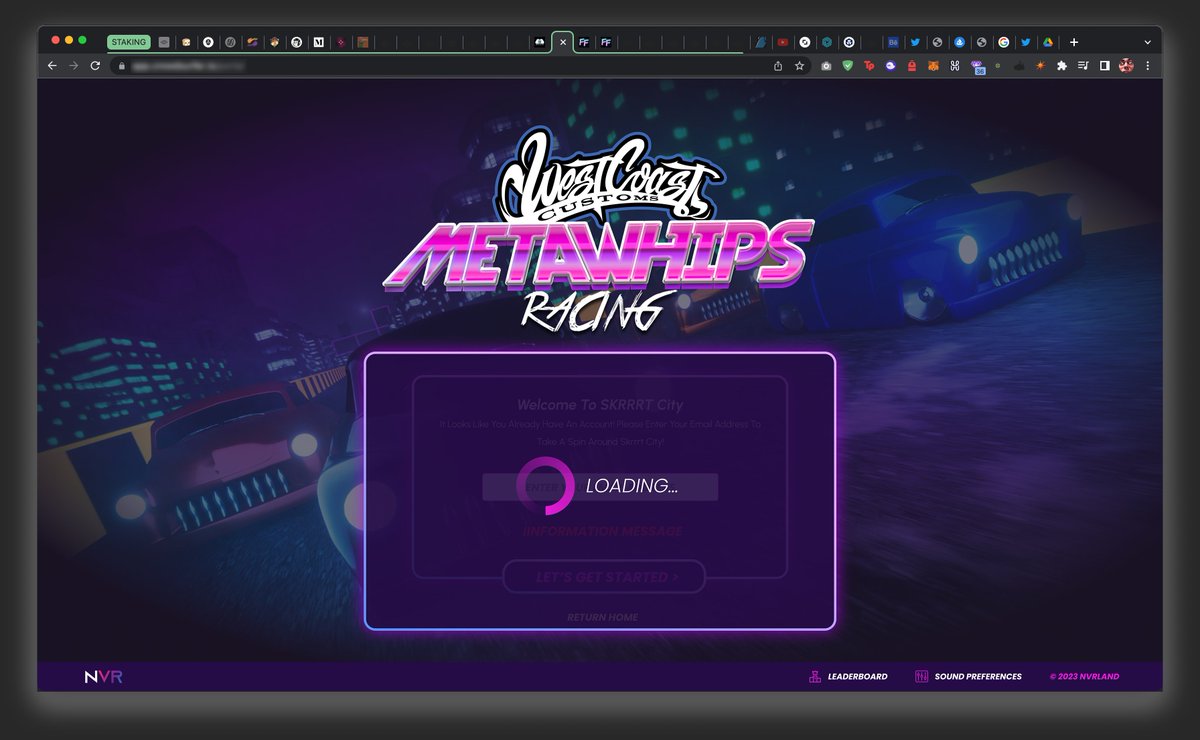1200x740 pixels.
Task: Reload the page with refresh icon
Action: point(95,65)
